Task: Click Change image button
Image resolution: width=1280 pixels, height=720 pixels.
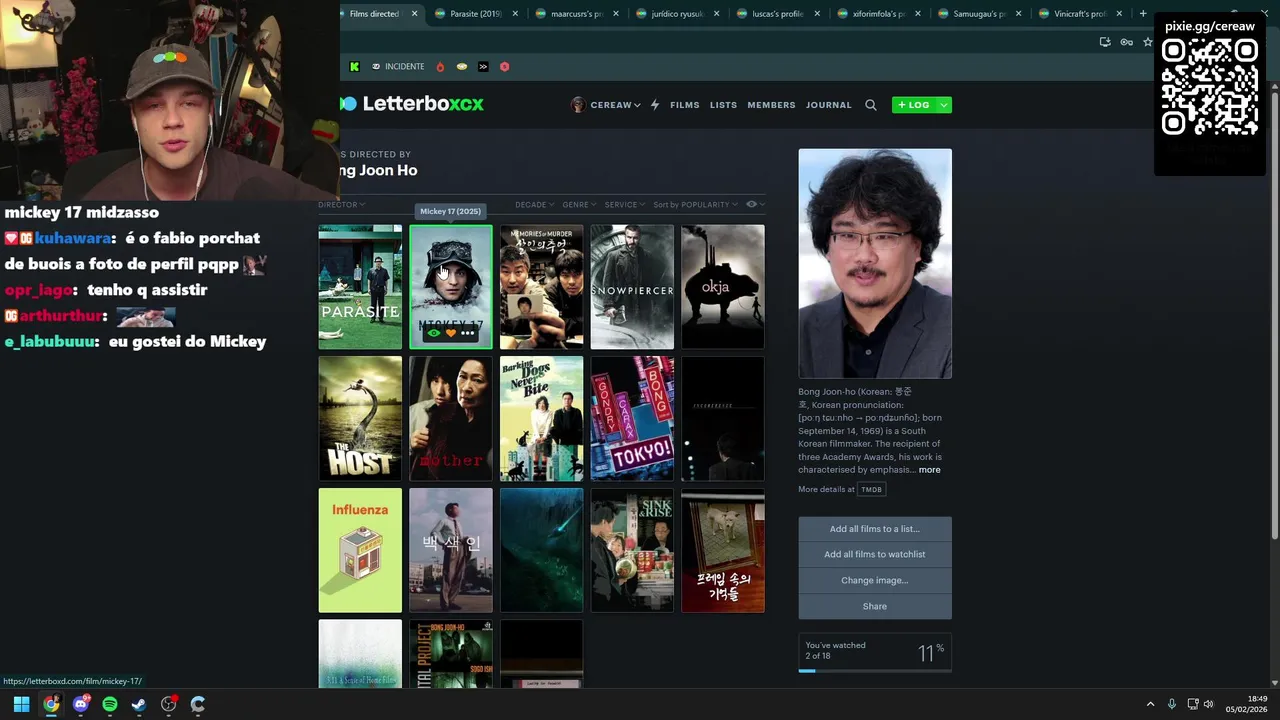Action: tap(875, 580)
